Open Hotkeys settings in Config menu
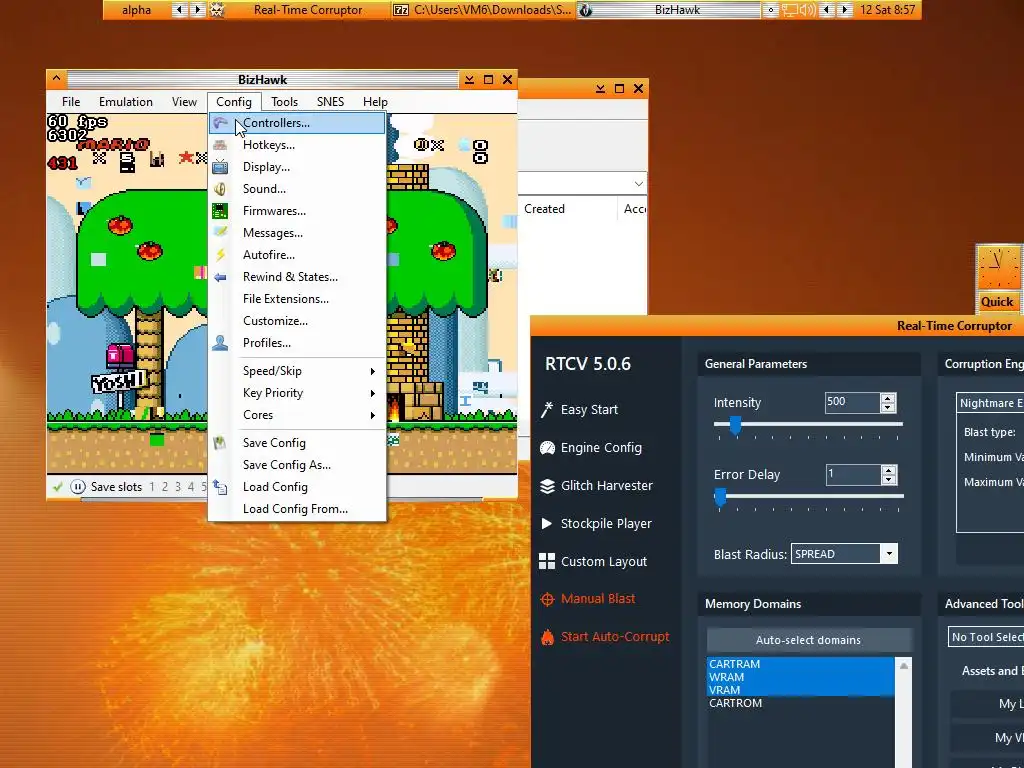This screenshot has height=768, width=1024. click(297, 145)
